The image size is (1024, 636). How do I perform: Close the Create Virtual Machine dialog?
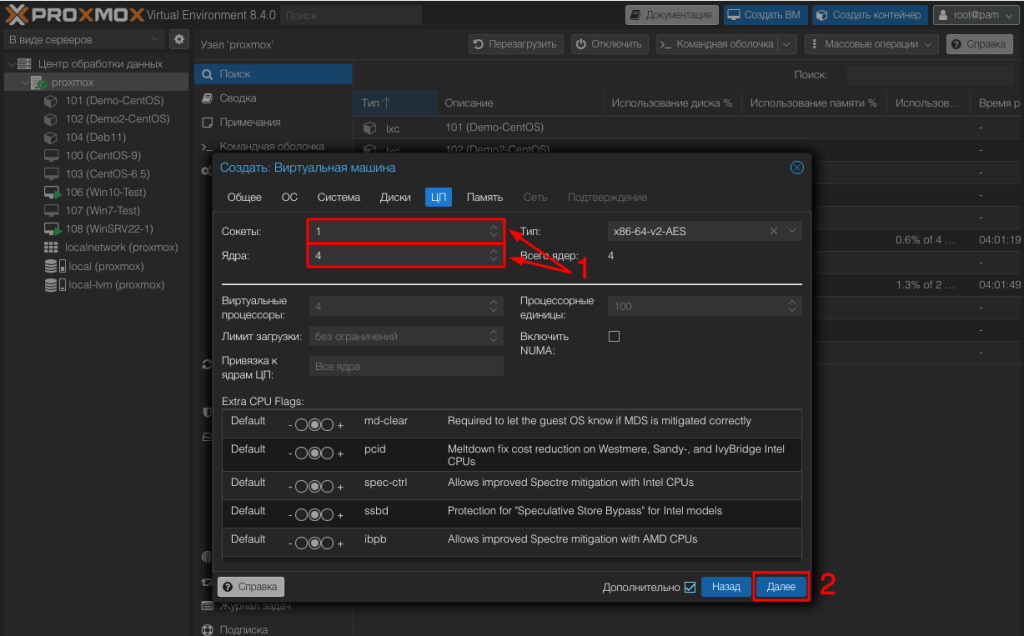point(797,168)
